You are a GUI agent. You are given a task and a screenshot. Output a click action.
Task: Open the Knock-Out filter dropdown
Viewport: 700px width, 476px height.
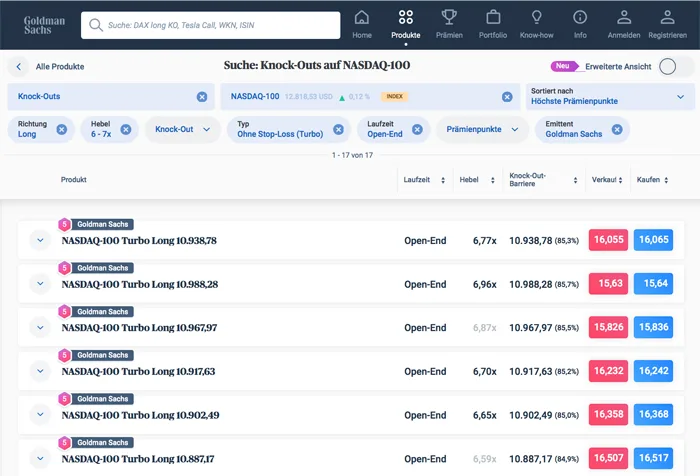point(183,129)
